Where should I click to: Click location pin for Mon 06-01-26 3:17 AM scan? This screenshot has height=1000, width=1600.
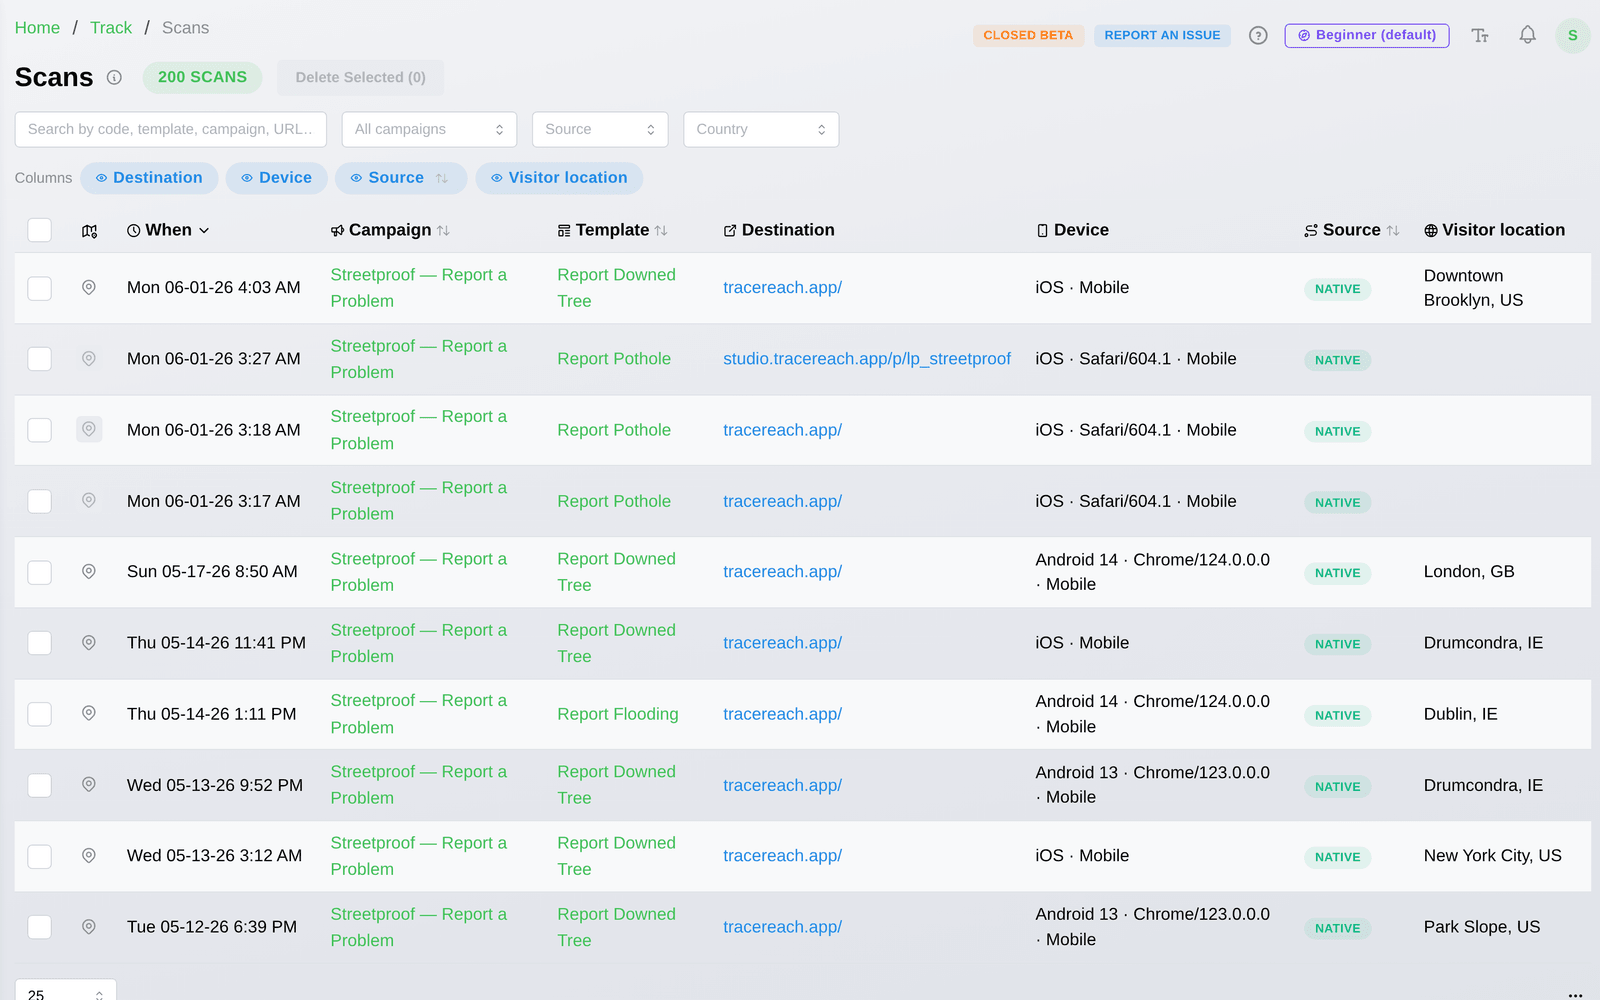(x=89, y=501)
